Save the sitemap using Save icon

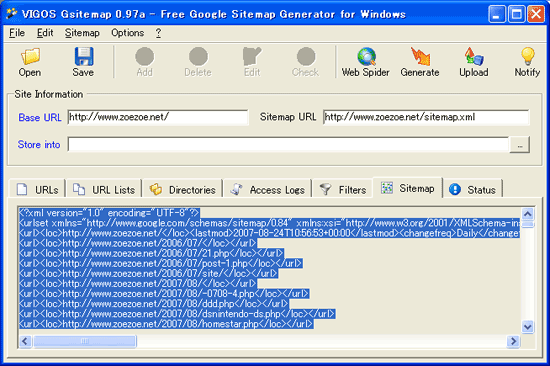pos(83,62)
